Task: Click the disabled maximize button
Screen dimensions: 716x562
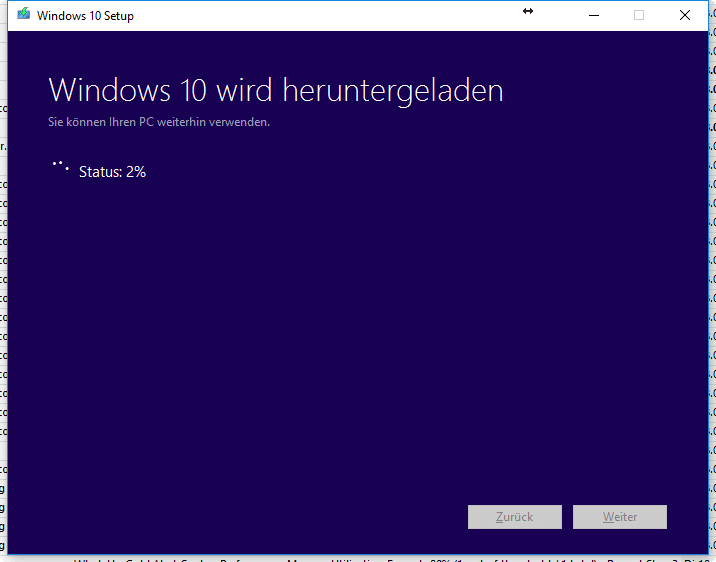Action: (639, 16)
